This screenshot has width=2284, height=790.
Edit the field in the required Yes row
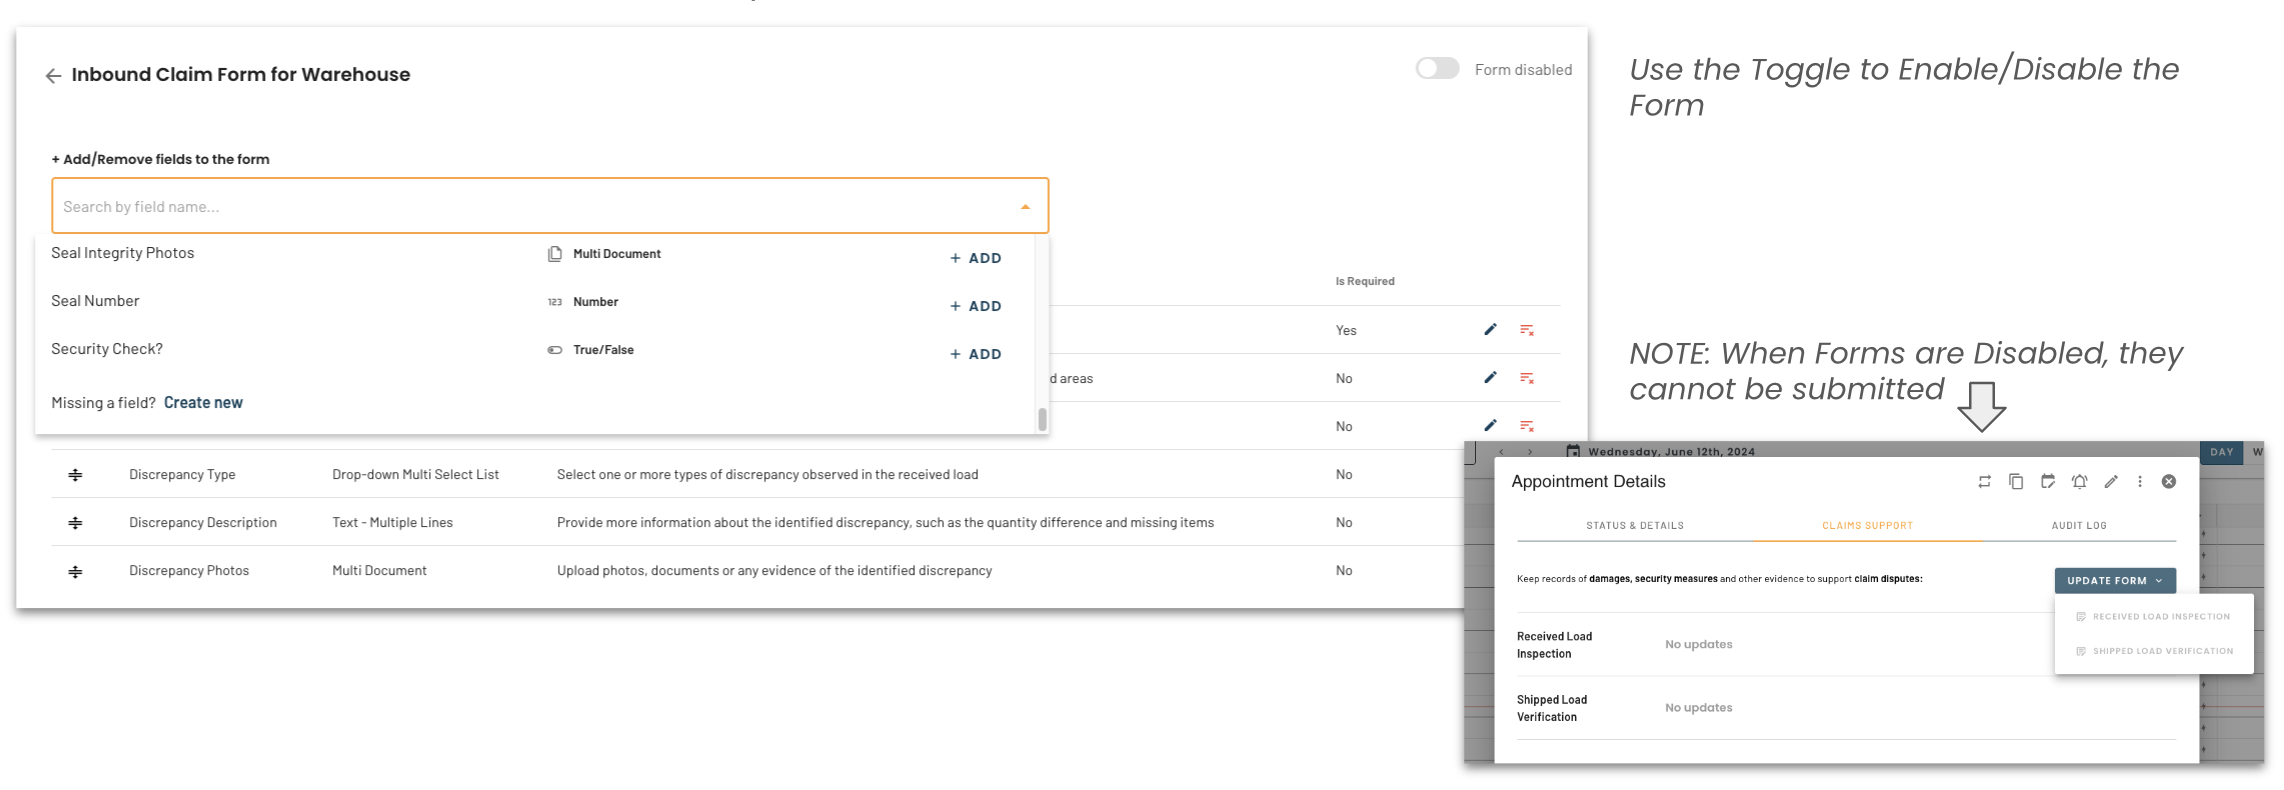pos(1490,329)
